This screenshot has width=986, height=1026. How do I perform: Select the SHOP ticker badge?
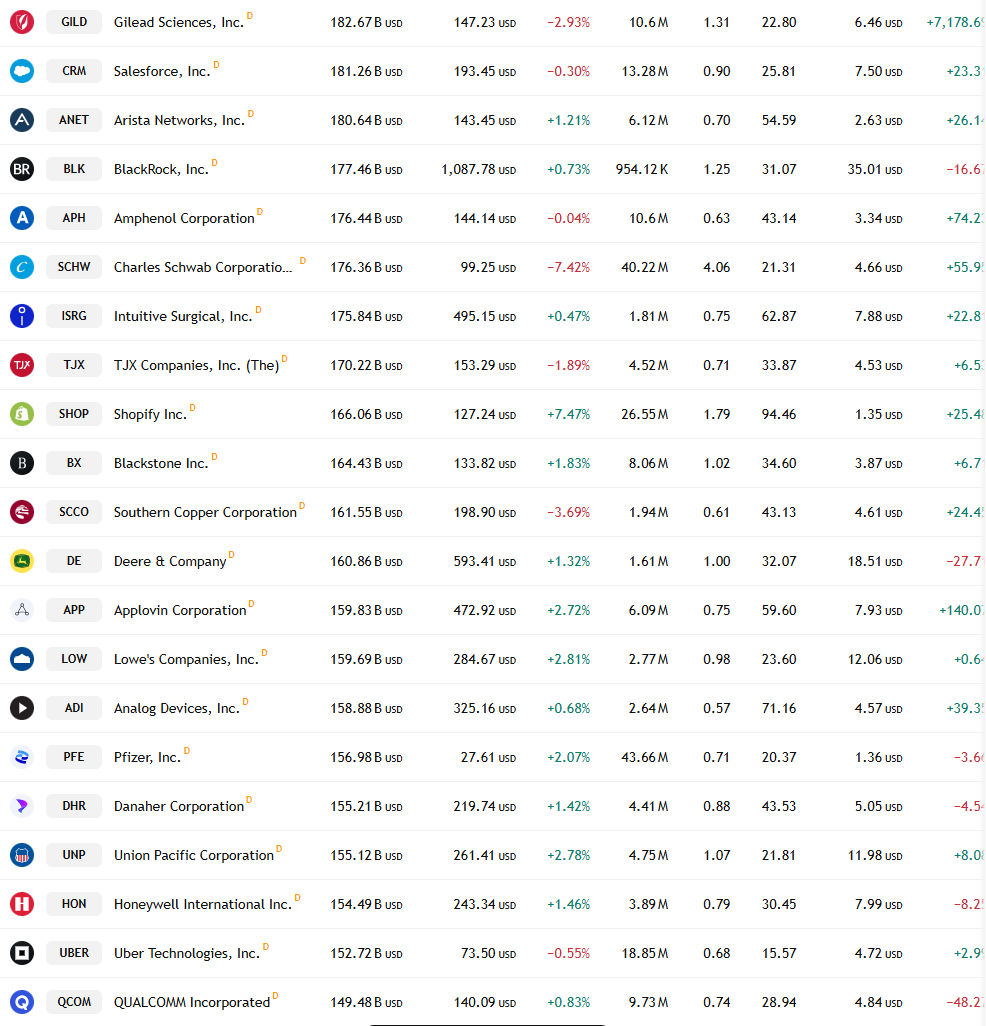[74, 414]
